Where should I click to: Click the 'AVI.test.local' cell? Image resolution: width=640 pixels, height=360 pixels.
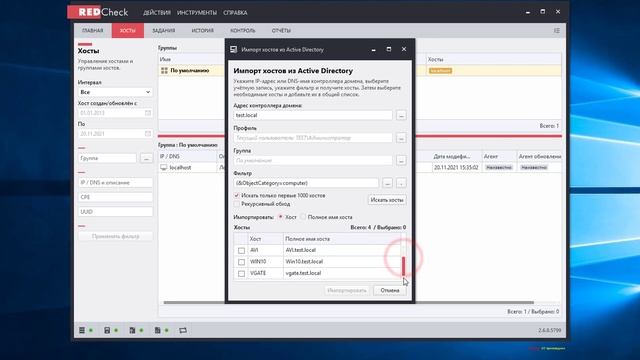click(x=342, y=250)
